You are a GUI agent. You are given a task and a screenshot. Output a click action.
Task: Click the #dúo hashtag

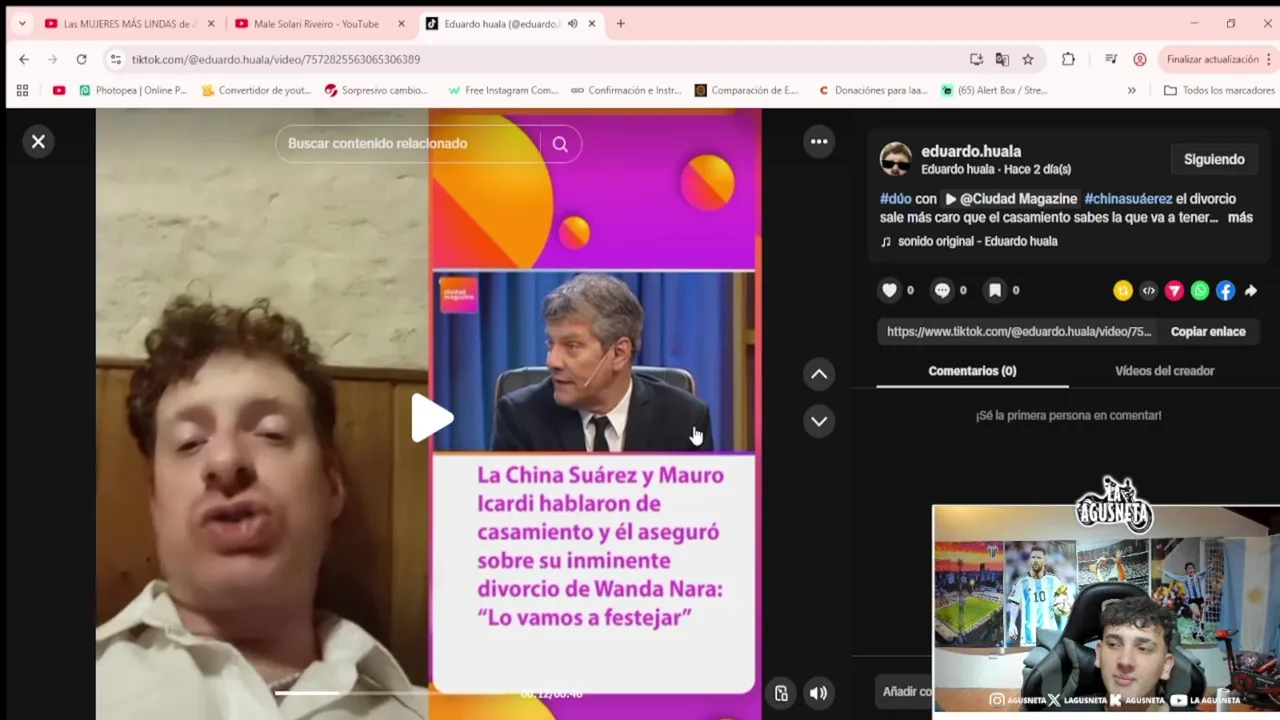click(895, 199)
